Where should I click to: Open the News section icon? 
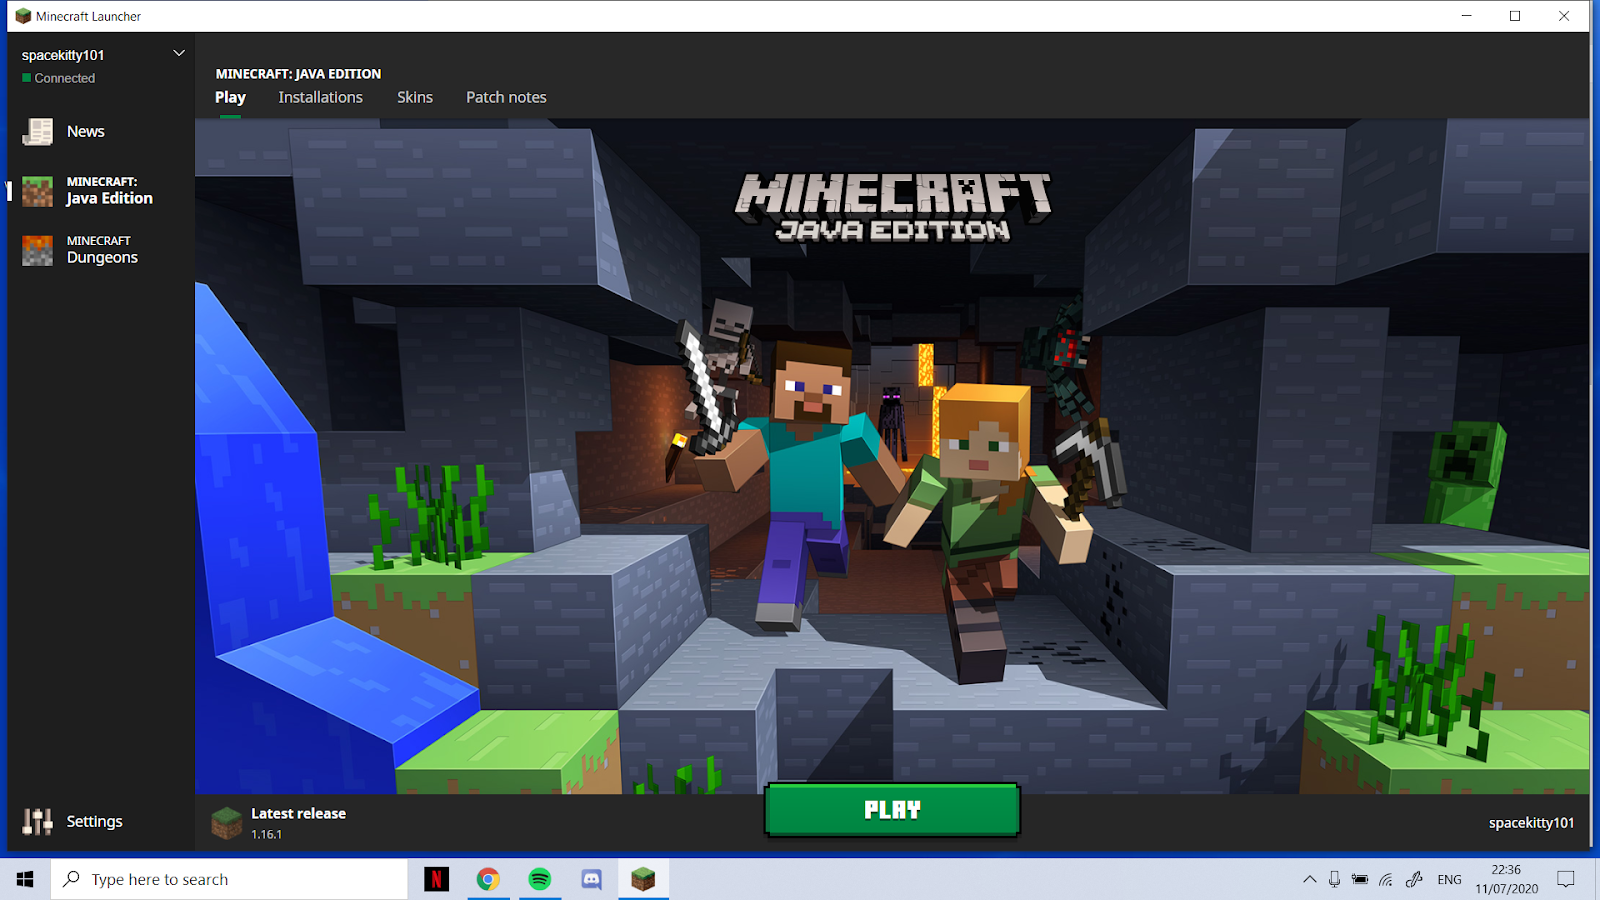(38, 132)
